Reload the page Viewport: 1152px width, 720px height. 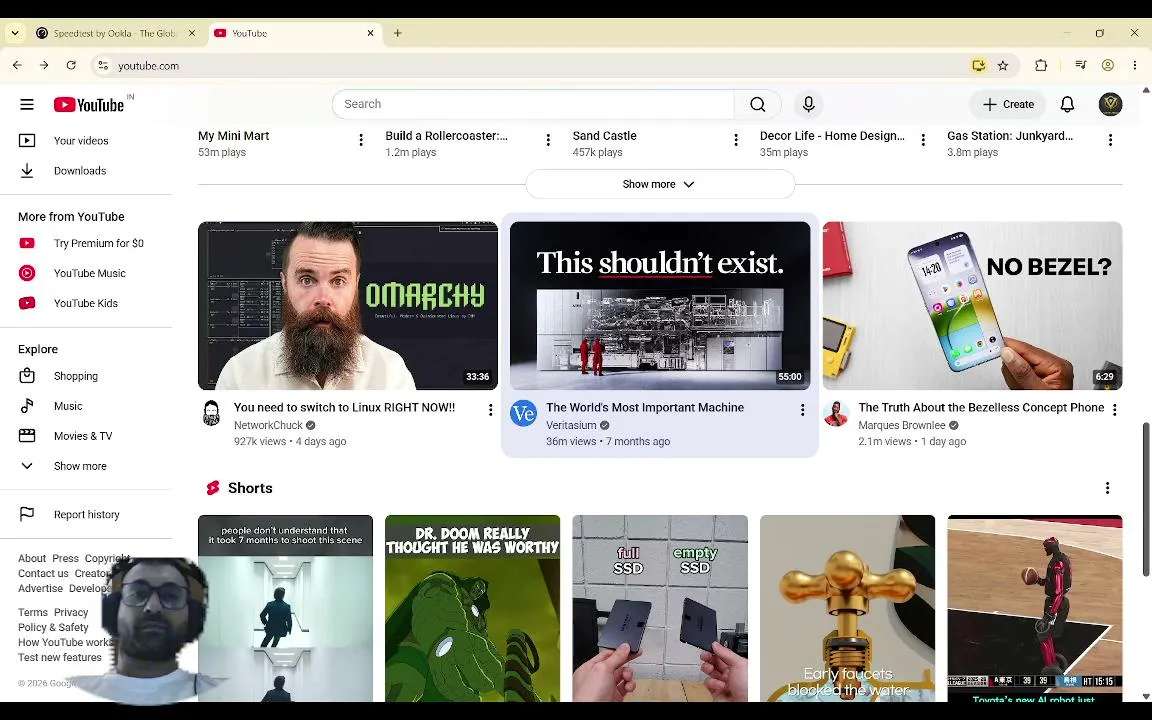click(71, 65)
